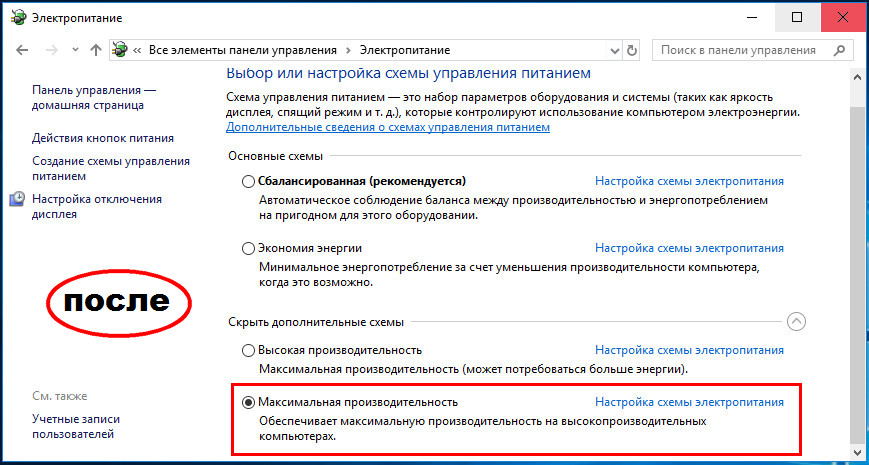Click the Back navigation arrow
Screen dimensions: 869x465
coord(22,50)
